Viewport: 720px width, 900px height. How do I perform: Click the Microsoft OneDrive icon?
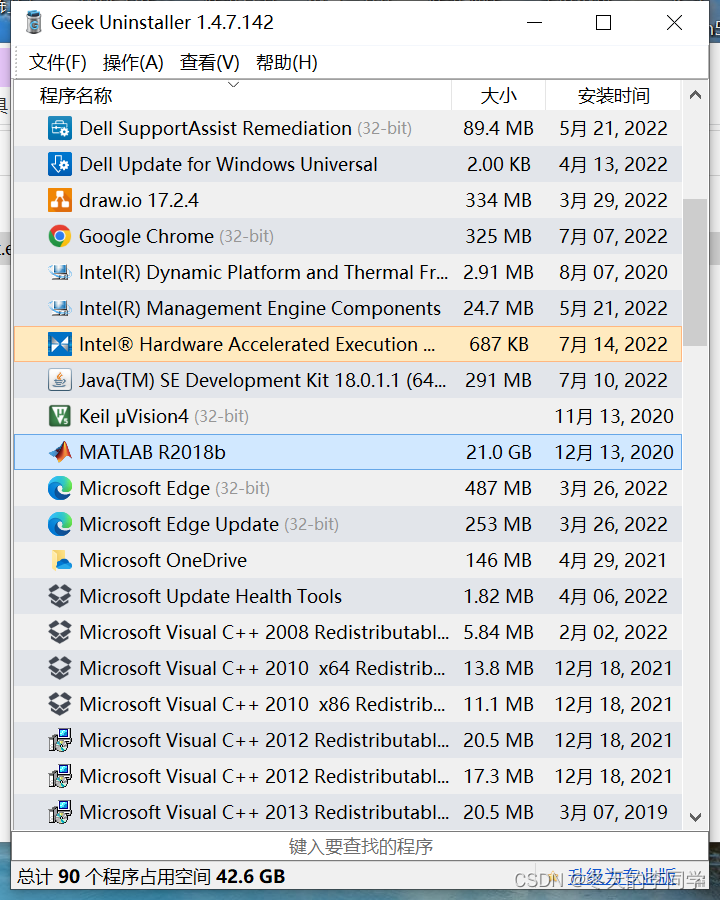60,560
